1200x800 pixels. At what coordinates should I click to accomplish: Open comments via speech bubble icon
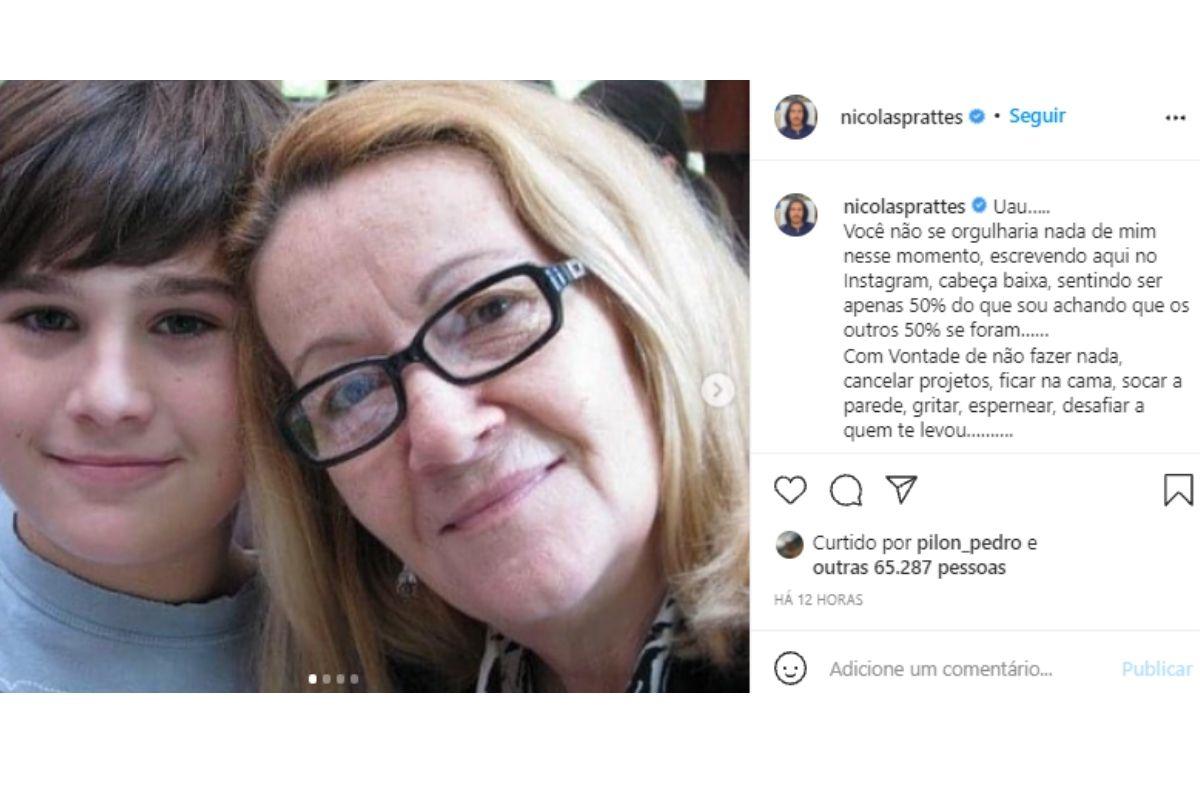[x=846, y=490]
